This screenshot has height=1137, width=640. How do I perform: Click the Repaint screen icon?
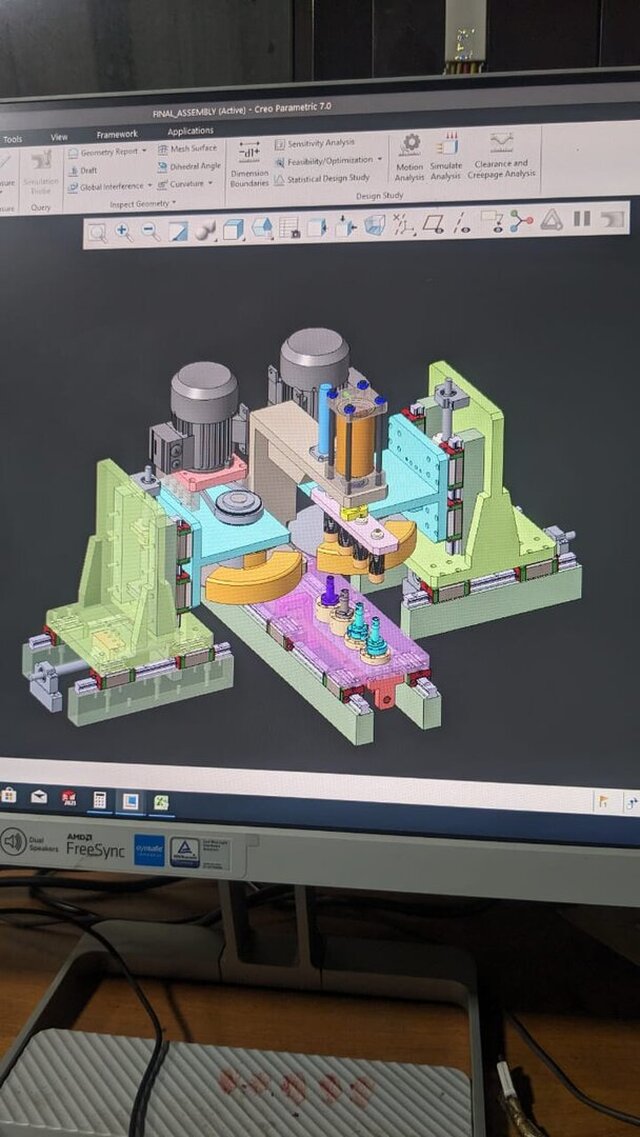pos(178,231)
